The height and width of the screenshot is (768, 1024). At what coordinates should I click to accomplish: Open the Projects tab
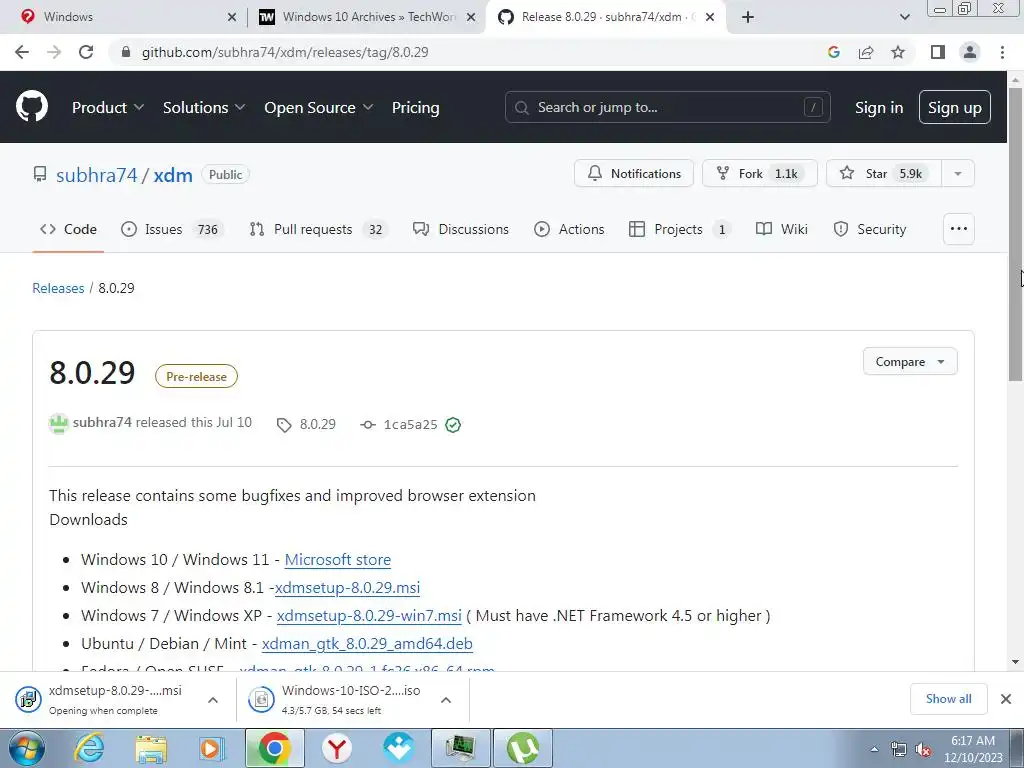[x=680, y=229]
